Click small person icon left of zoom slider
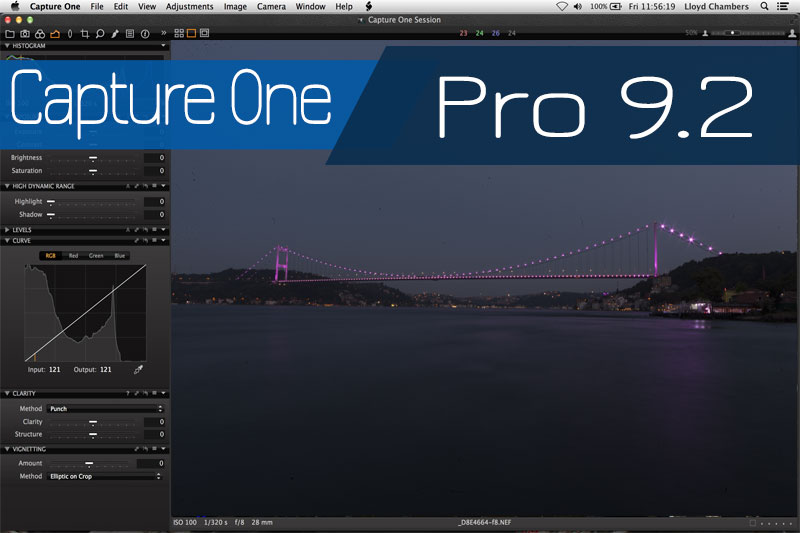 [x=705, y=33]
